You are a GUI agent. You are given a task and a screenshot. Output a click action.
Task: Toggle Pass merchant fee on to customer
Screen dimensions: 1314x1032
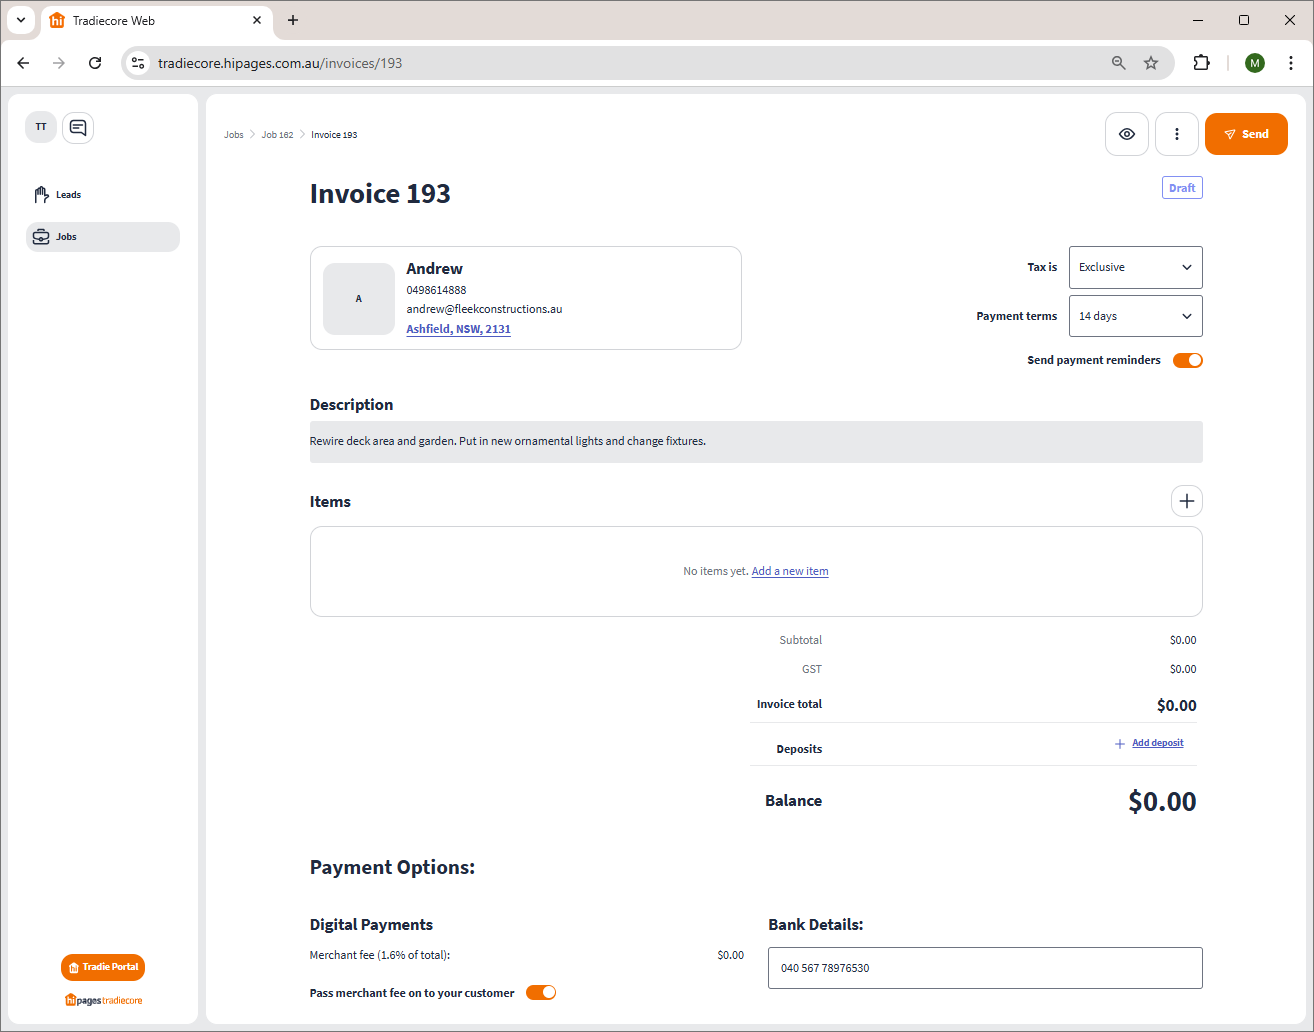point(540,993)
